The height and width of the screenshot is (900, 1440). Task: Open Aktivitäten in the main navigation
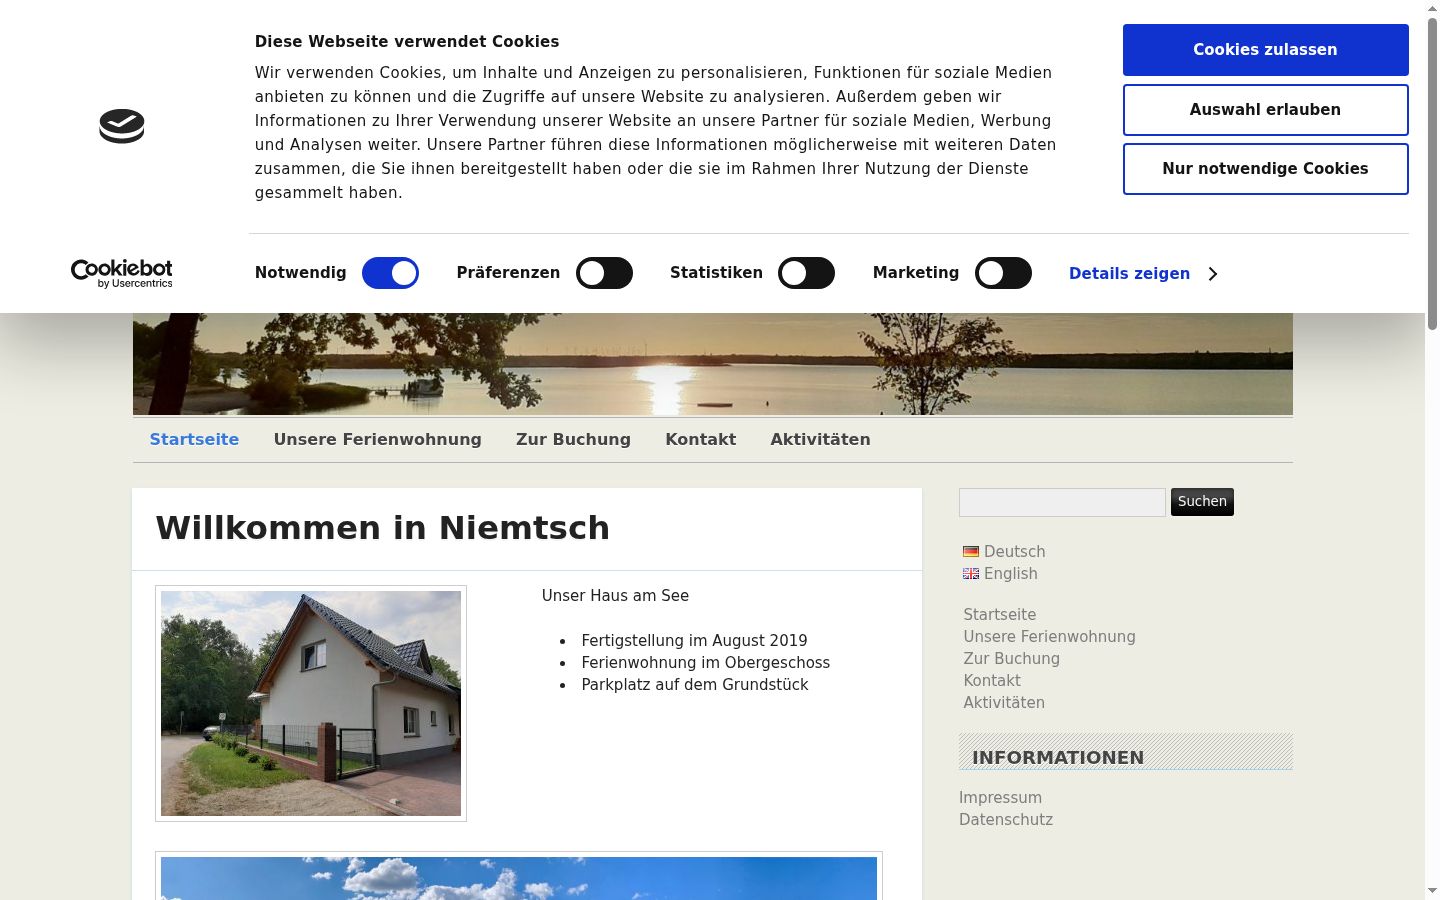pyautogui.click(x=820, y=439)
